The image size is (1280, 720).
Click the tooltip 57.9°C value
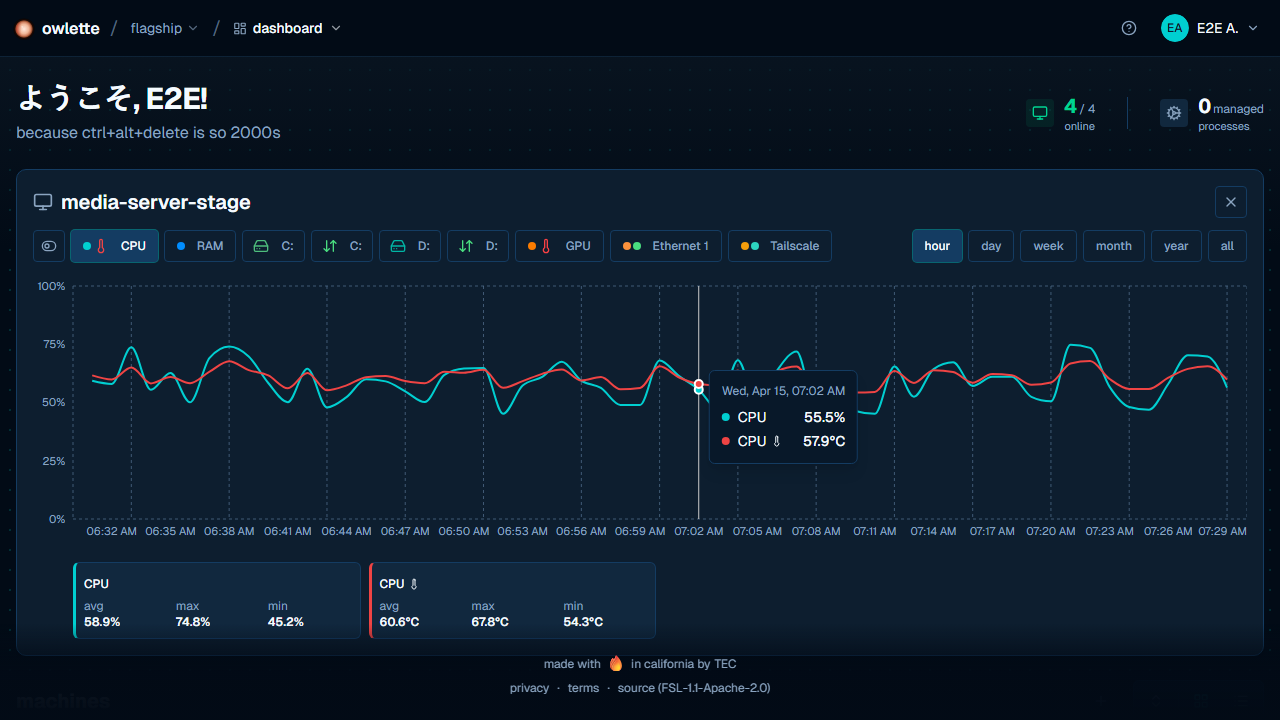click(x=824, y=441)
